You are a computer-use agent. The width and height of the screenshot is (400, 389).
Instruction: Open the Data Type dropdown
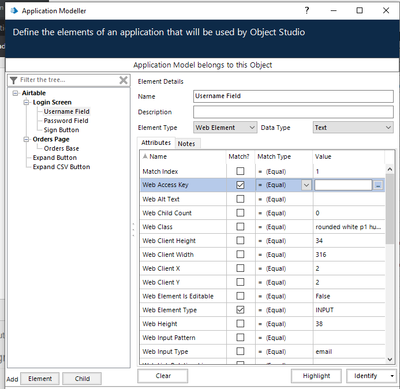pos(353,127)
